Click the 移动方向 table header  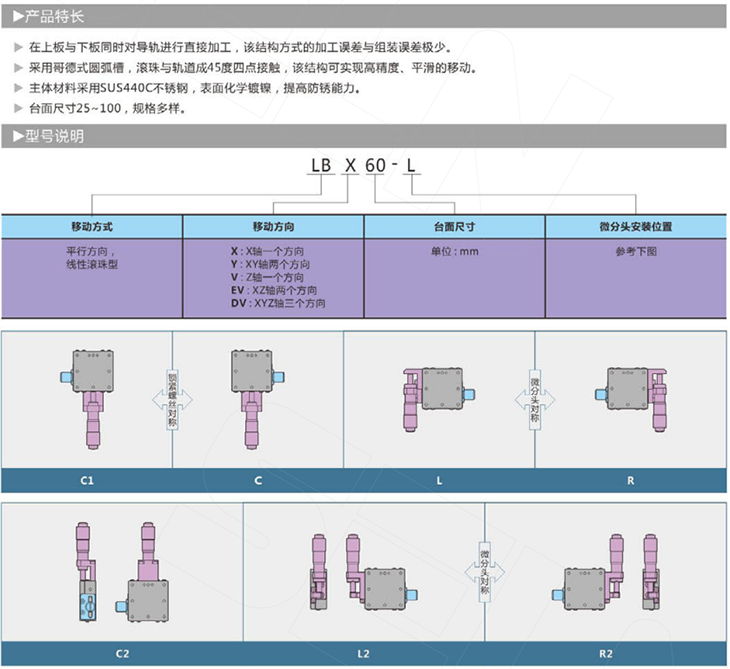(x=272, y=227)
